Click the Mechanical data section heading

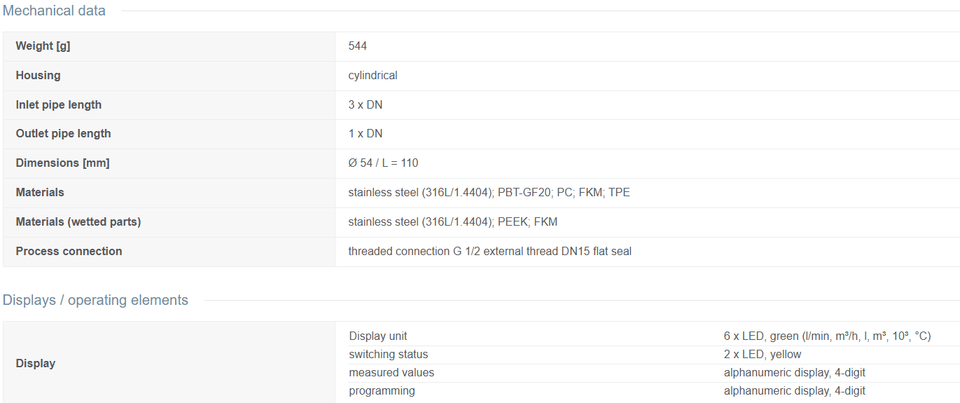click(x=54, y=10)
